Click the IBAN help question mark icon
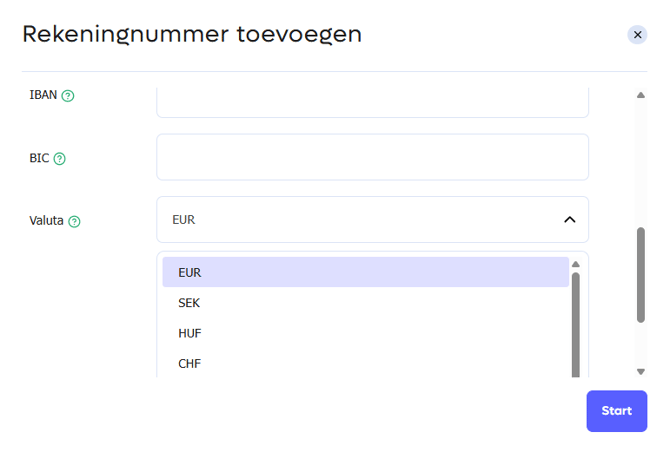The height and width of the screenshot is (452, 670). tap(68, 96)
